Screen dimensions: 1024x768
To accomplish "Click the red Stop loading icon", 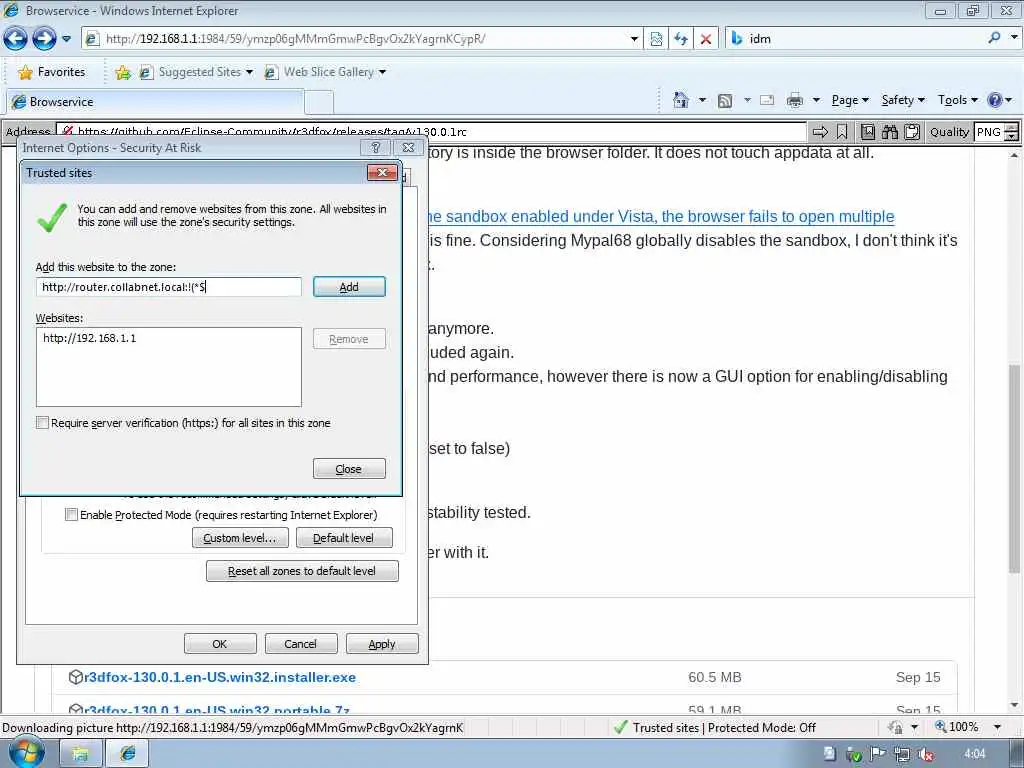I will click(706, 39).
